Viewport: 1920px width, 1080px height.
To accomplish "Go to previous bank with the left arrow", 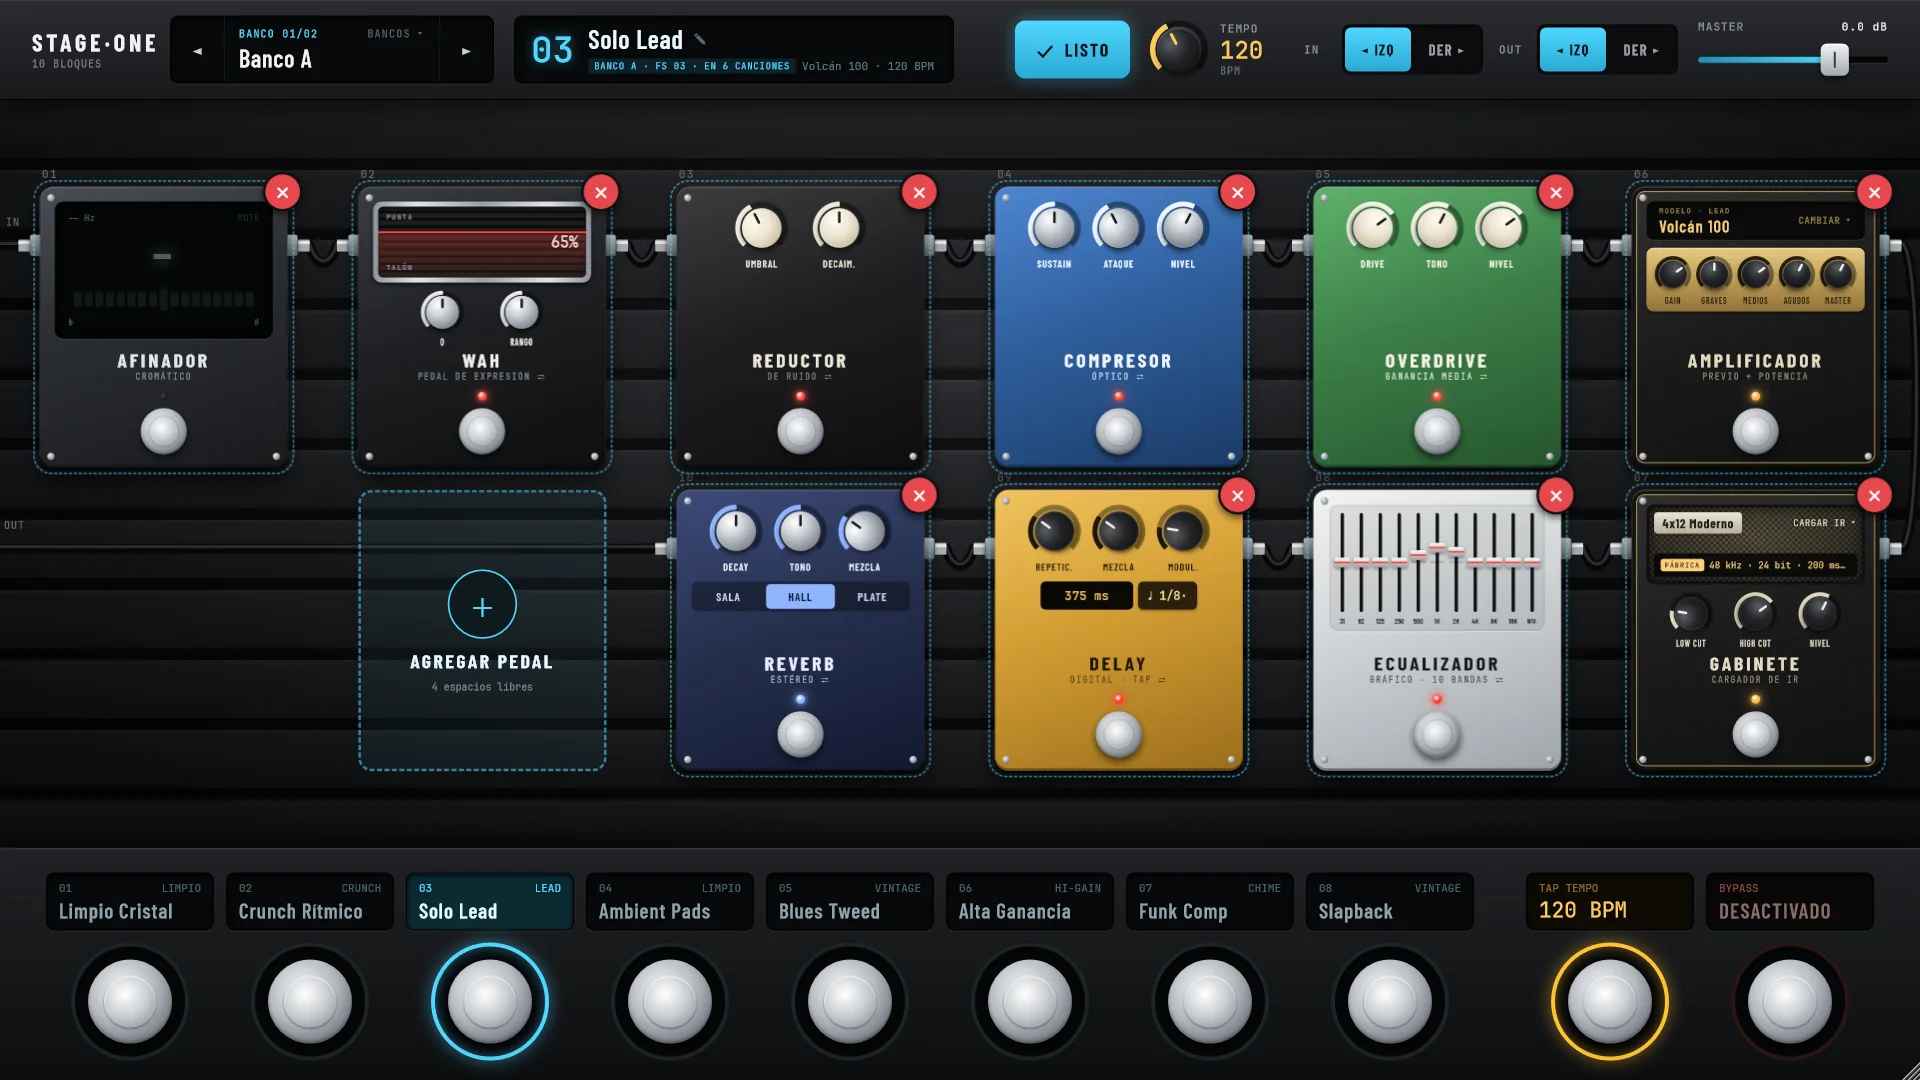I will (197, 50).
